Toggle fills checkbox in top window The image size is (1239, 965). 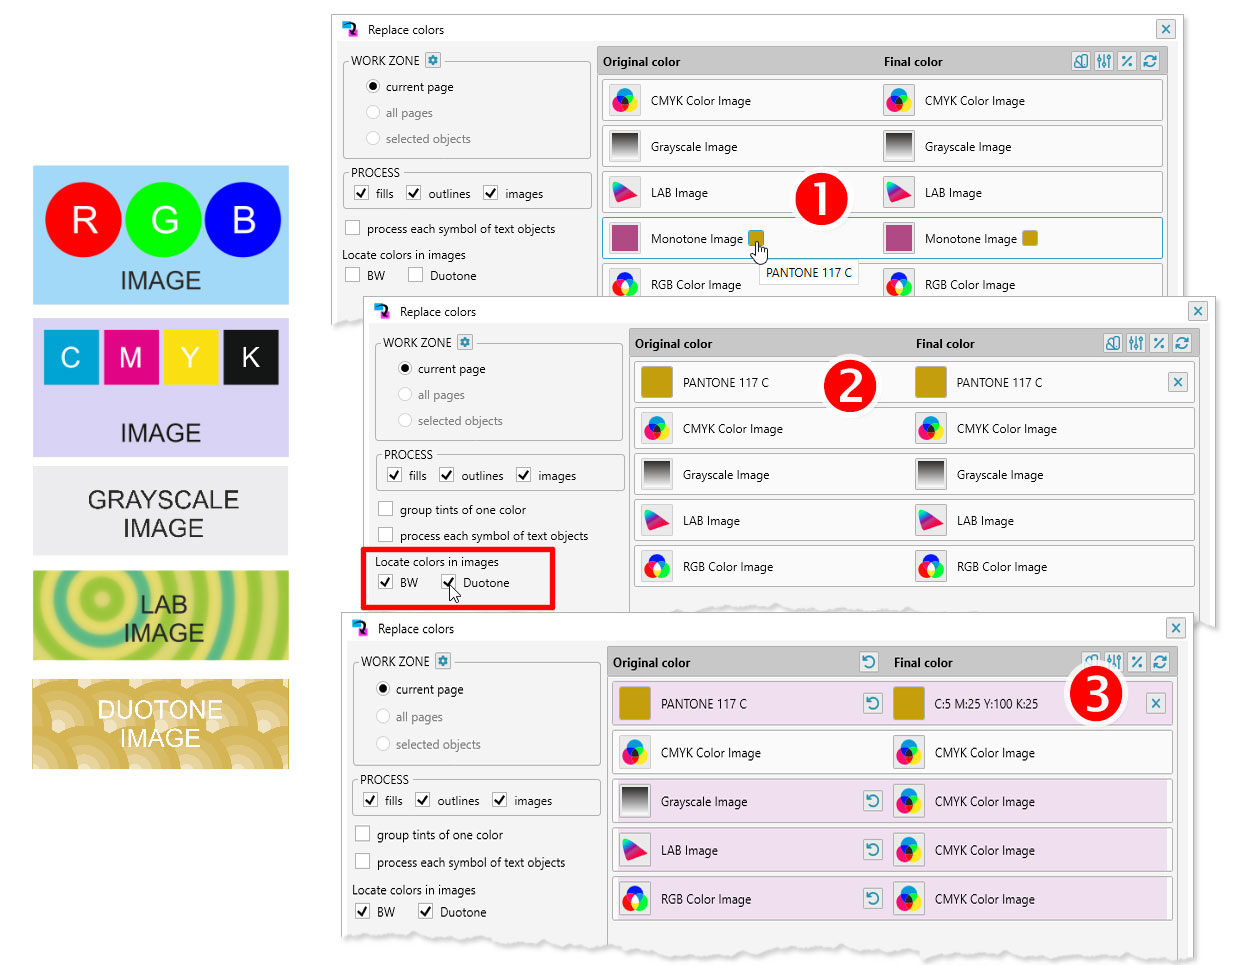pyautogui.click(x=362, y=193)
